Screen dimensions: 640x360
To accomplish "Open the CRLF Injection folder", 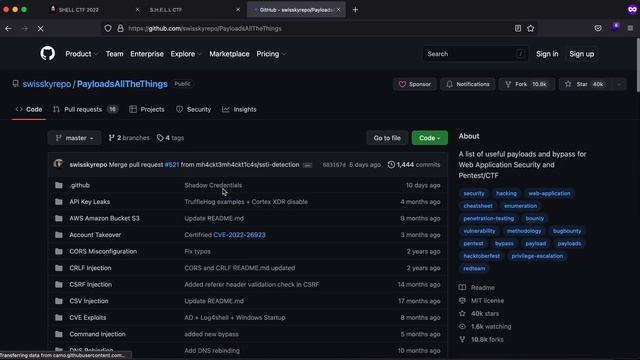I will [90, 268].
